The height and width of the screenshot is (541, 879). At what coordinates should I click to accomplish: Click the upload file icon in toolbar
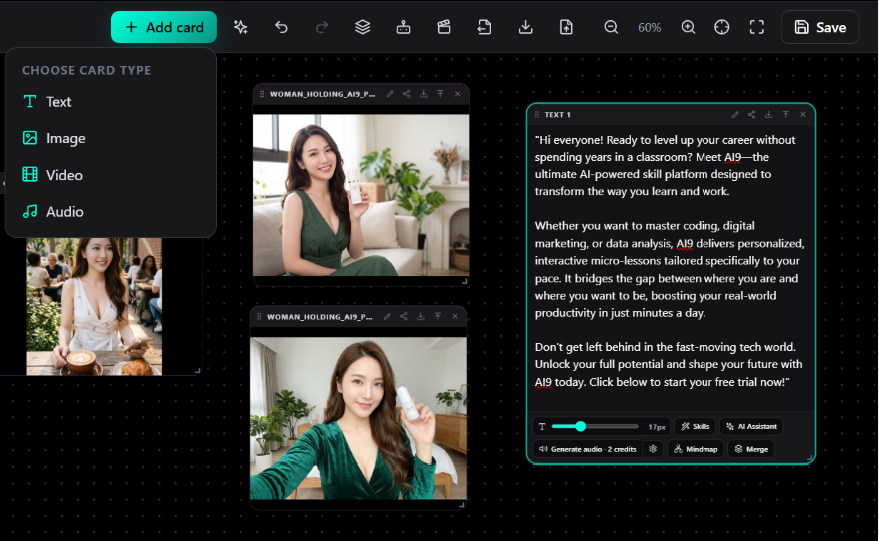(x=566, y=27)
